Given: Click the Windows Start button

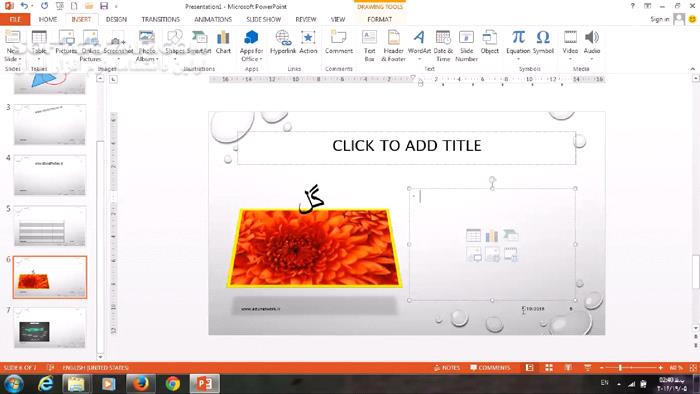Looking at the screenshot, I should tap(14, 384).
